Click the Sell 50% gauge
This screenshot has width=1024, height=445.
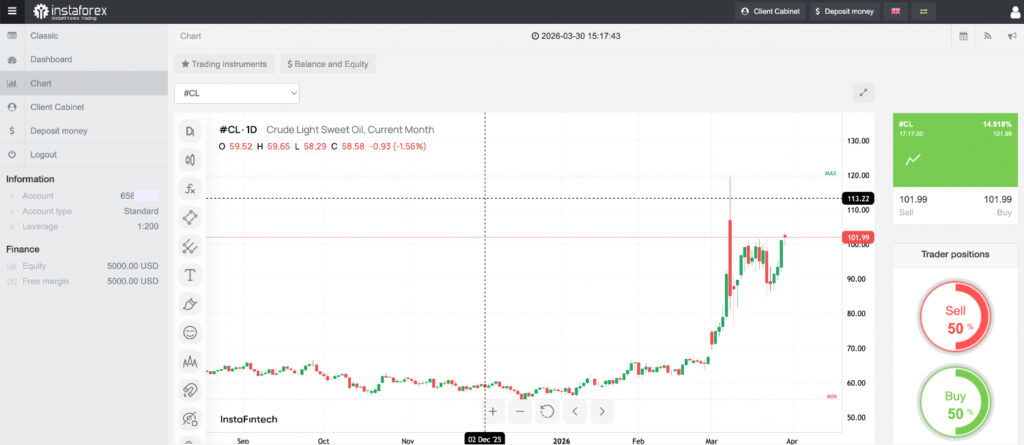click(x=955, y=319)
